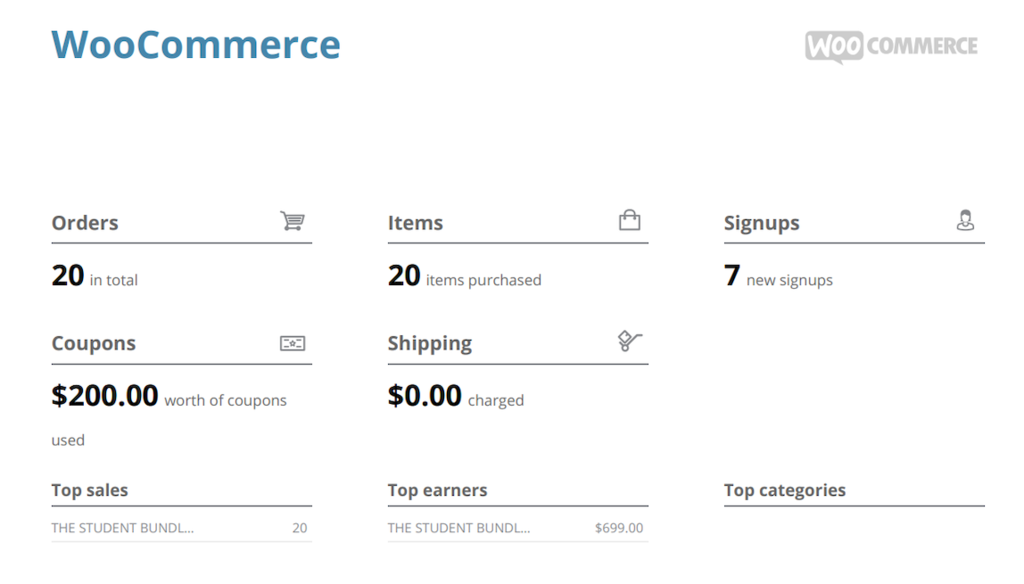Click the Top earners heading
Viewport: 1024px width, 584px height.
pyautogui.click(x=437, y=490)
